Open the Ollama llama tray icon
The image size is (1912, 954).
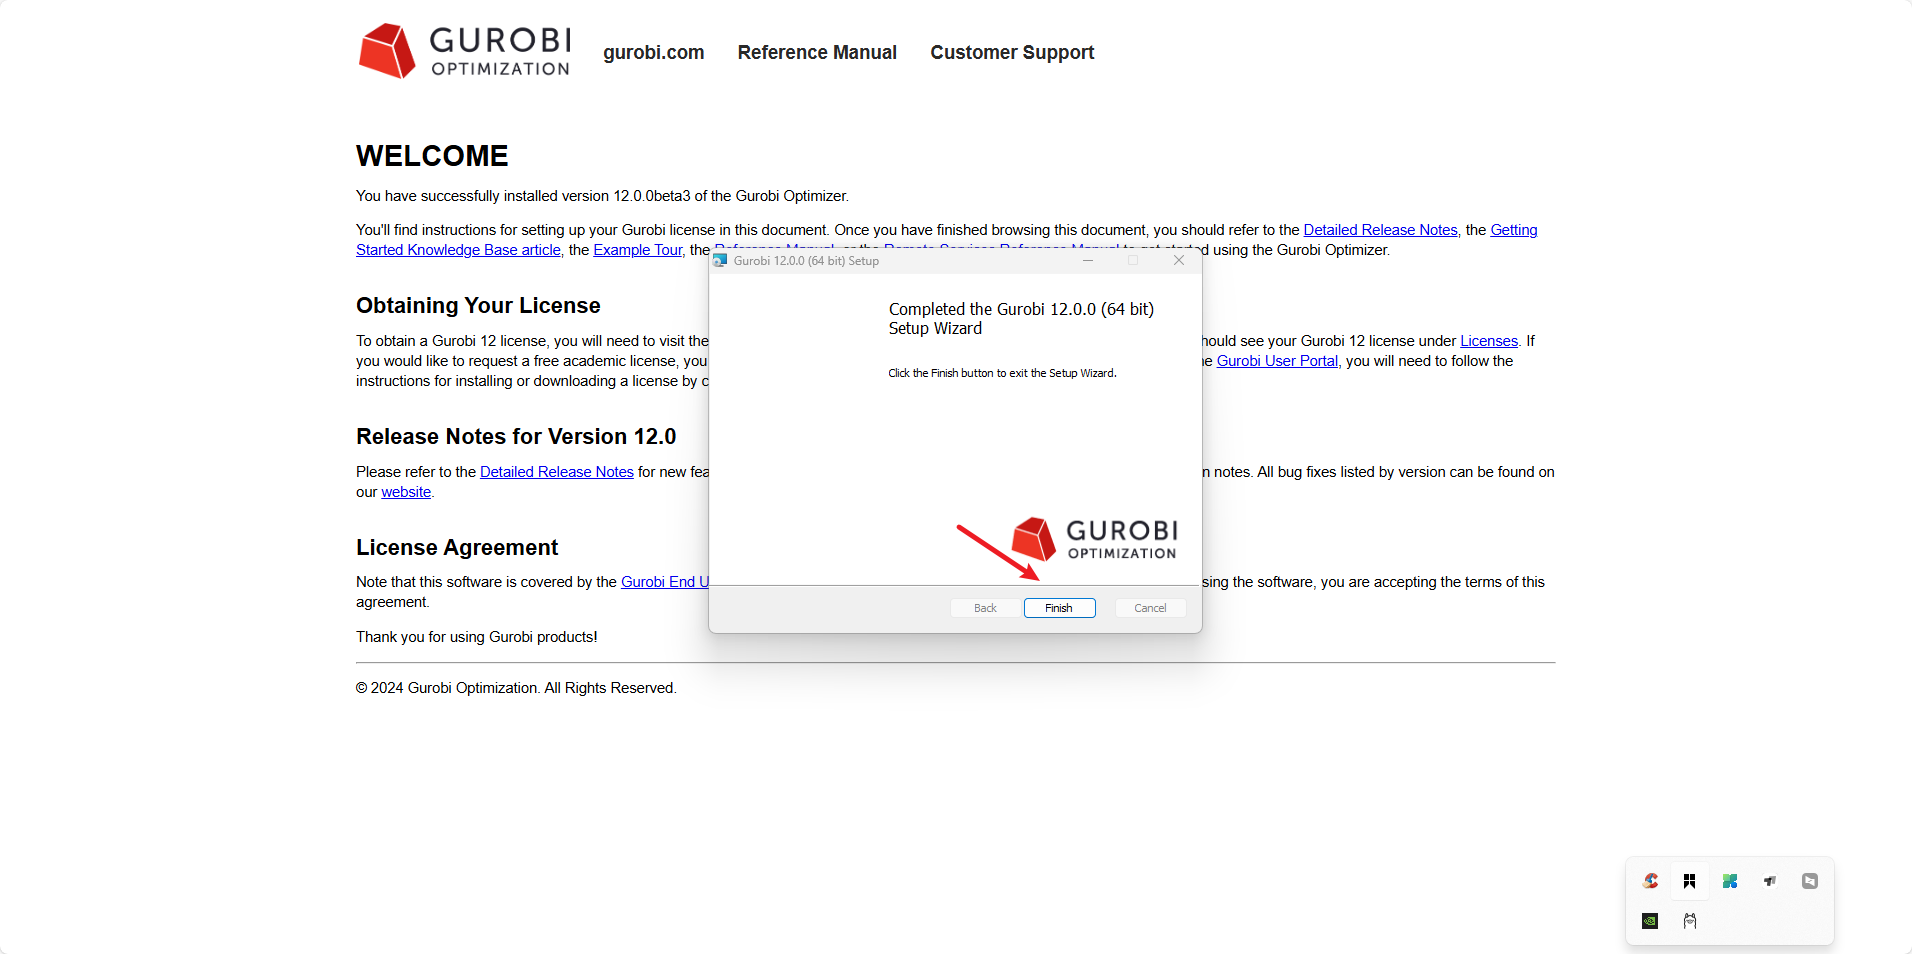(1690, 921)
